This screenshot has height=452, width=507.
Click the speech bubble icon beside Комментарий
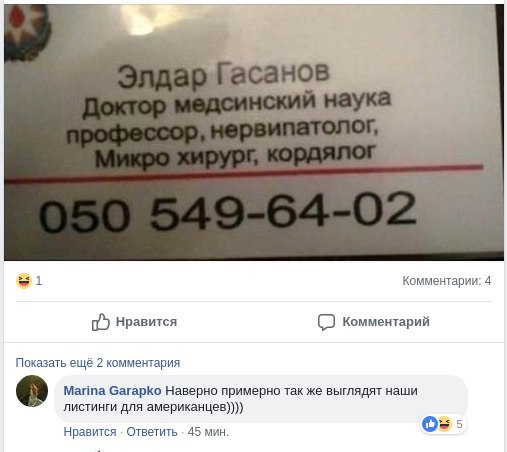pyautogui.click(x=326, y=322)
